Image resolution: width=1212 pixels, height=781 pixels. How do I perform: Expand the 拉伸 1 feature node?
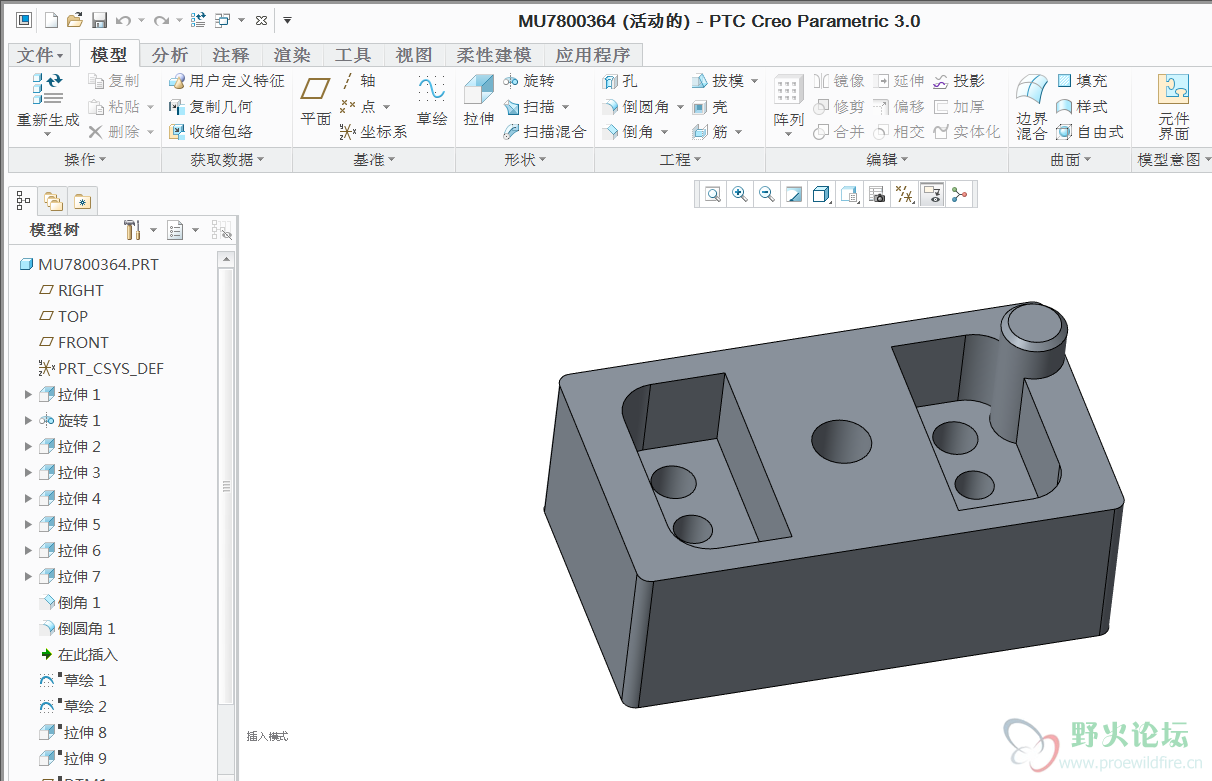point(28,395)
